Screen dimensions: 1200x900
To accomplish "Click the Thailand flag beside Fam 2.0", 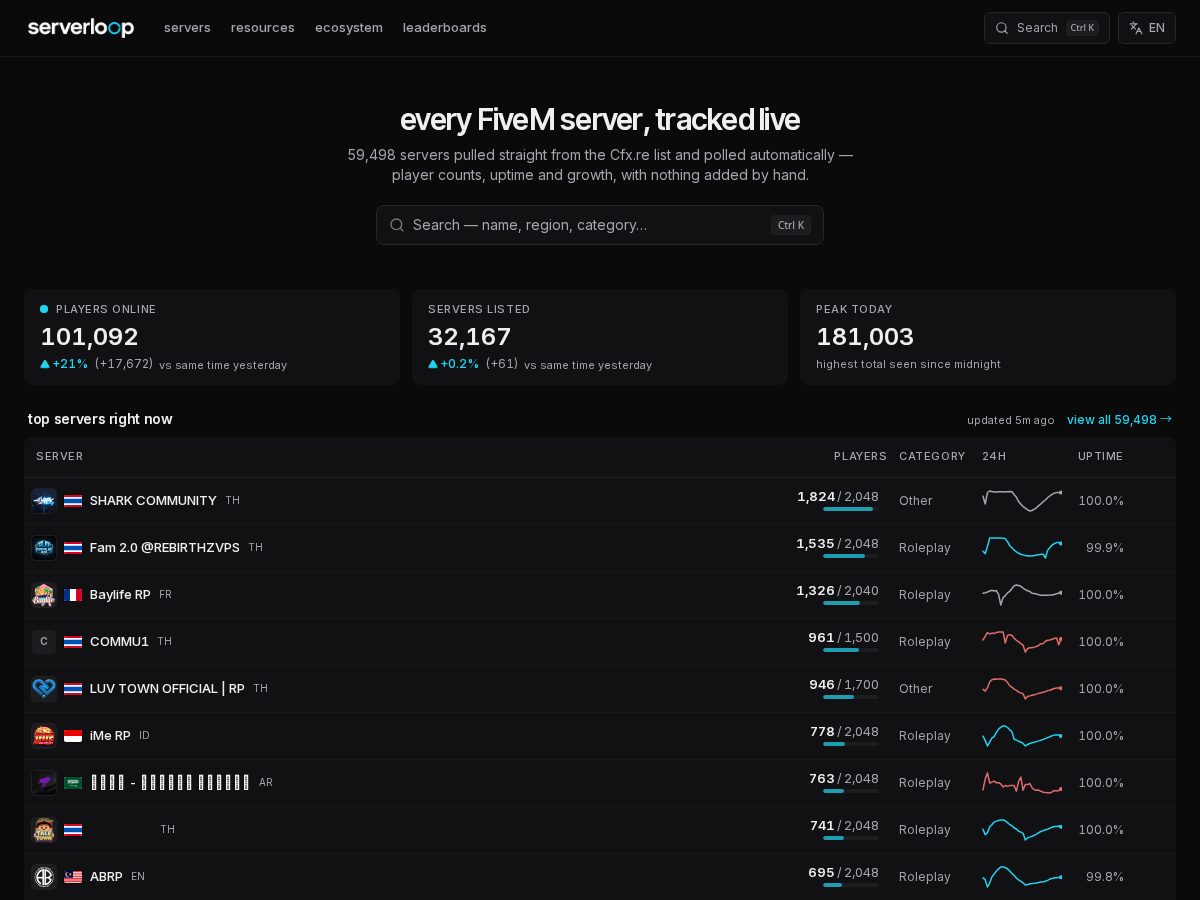I will click(73, 548).
